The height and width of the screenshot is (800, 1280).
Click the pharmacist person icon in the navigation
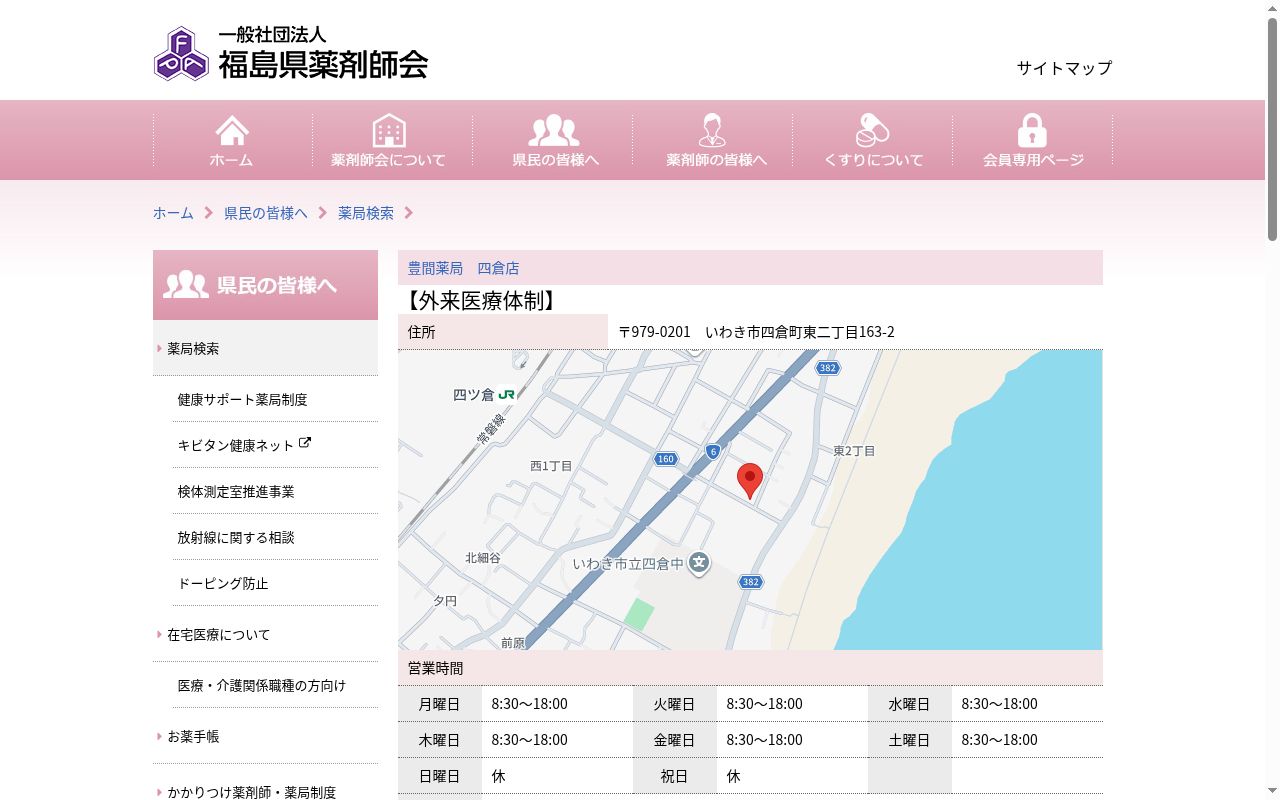tap(712, 130)
